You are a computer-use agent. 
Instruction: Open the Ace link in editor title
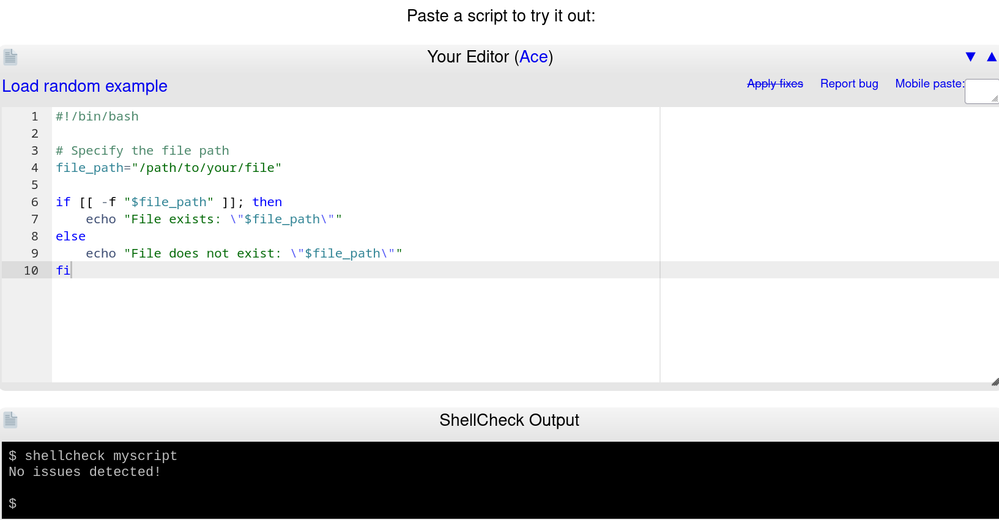coord(534,57)
